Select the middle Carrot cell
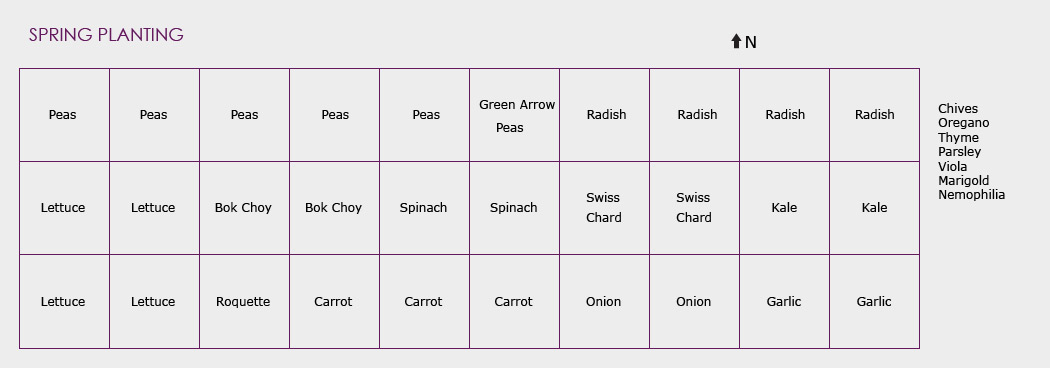1050x368 pixels. pos(425,302)
